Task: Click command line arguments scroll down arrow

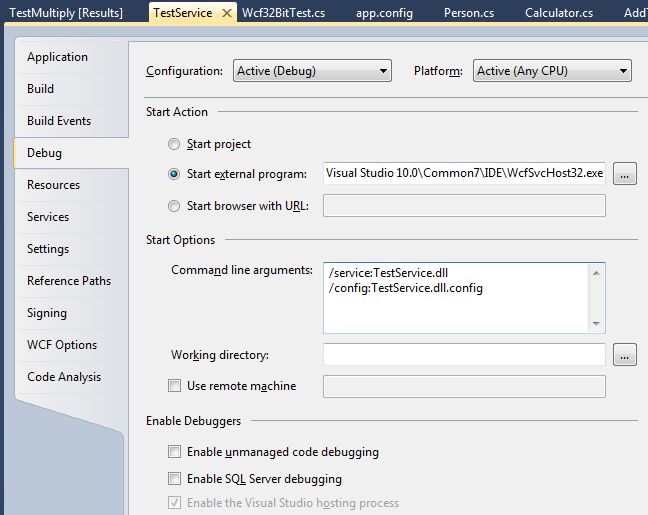Action: pos(596,323)
